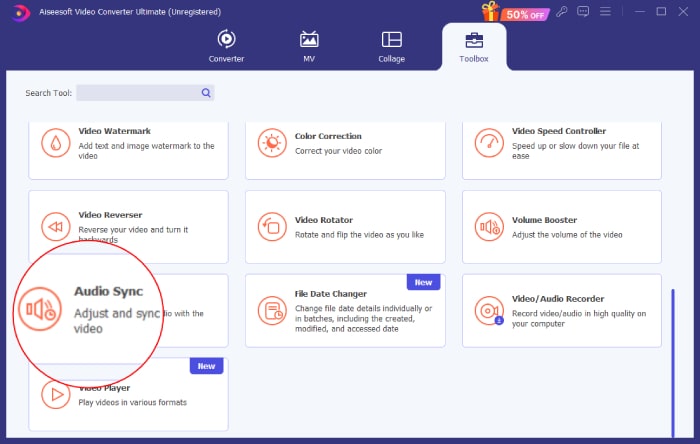Viewport: 700px width, 444px height.
Task: Click the "Color Correction" title text
Action: pos(328,136)
